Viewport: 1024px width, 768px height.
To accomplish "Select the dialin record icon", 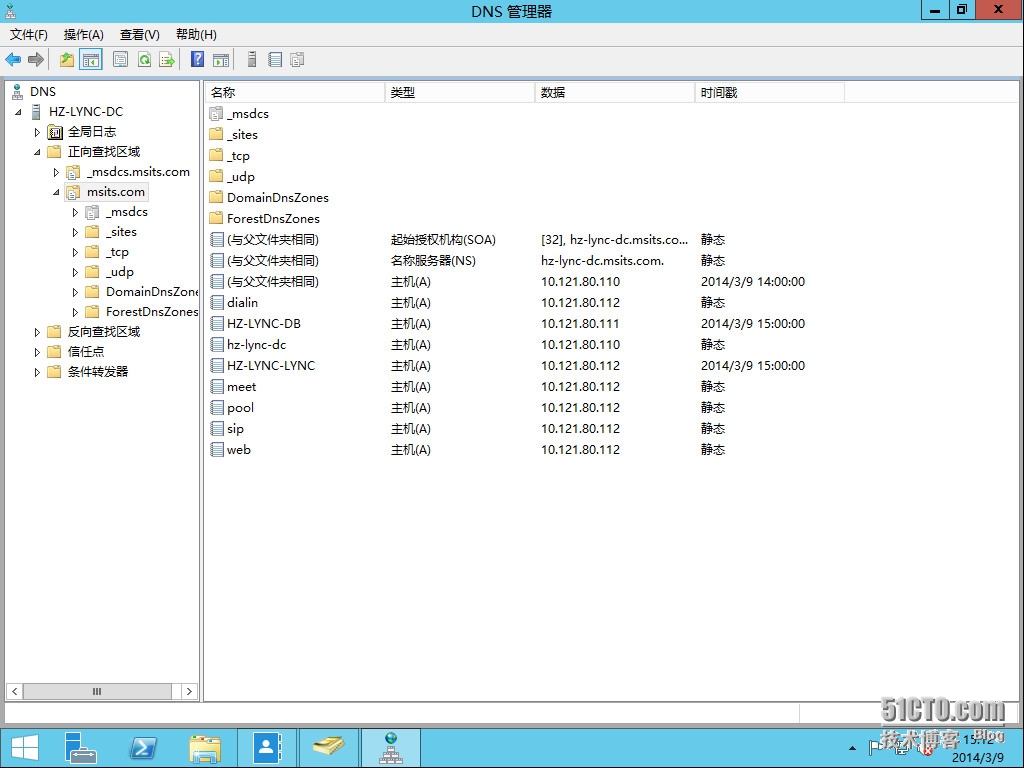I will click(x=216, y=302).
